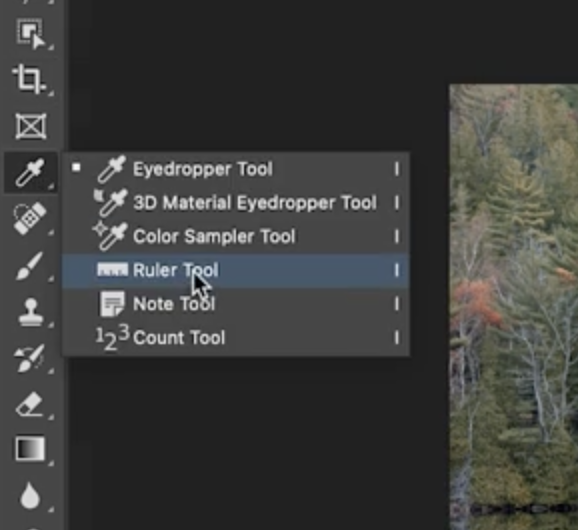This screenshot has width=578, height=530.
Task: Choose Note Tool from the flyout
Action: pos(236,304)
